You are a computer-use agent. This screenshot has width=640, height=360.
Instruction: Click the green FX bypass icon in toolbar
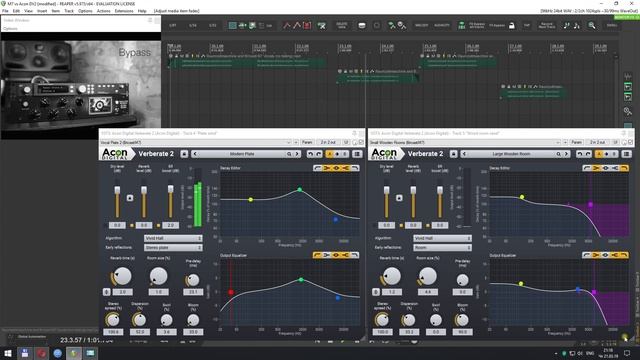tap(461, 25)
